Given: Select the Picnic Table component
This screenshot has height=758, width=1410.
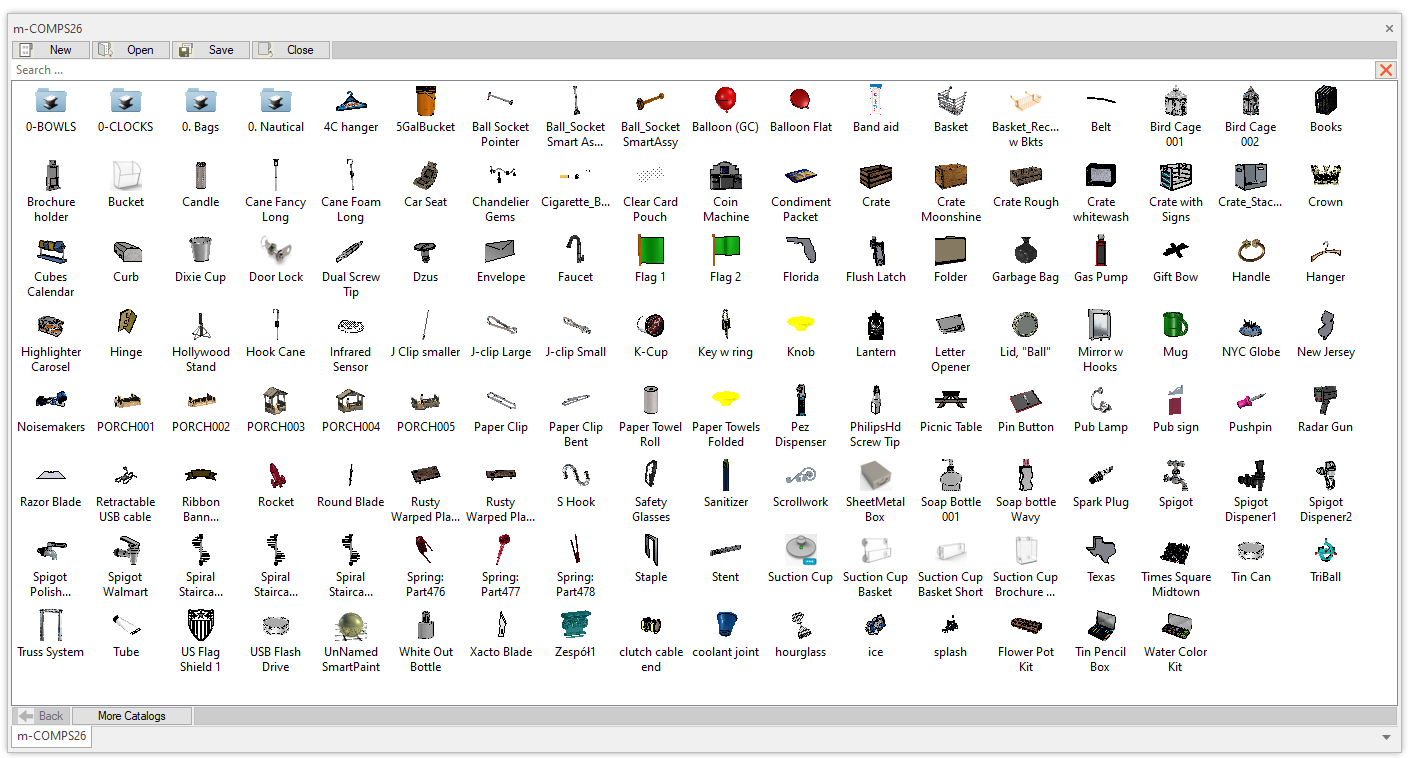Looking at the screenshot, I should [x=950, y=401].
